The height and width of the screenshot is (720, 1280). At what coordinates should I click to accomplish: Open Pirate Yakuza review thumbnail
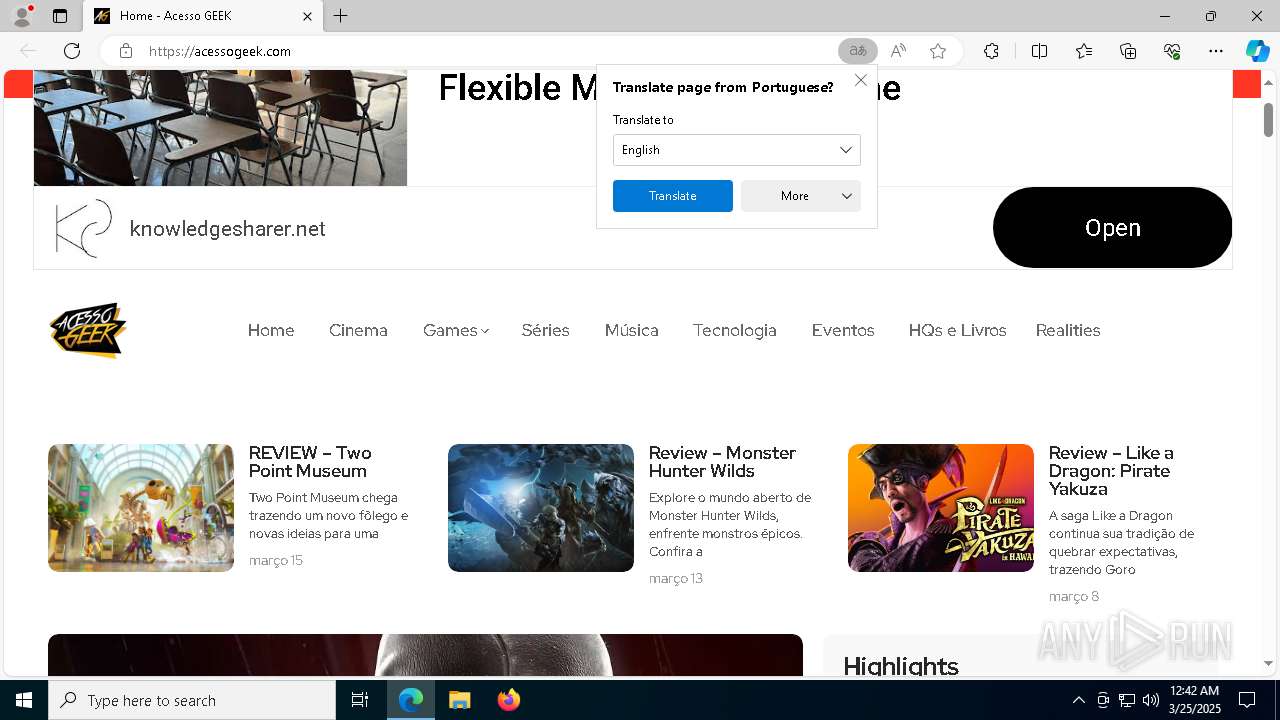(x=941, y=508)
